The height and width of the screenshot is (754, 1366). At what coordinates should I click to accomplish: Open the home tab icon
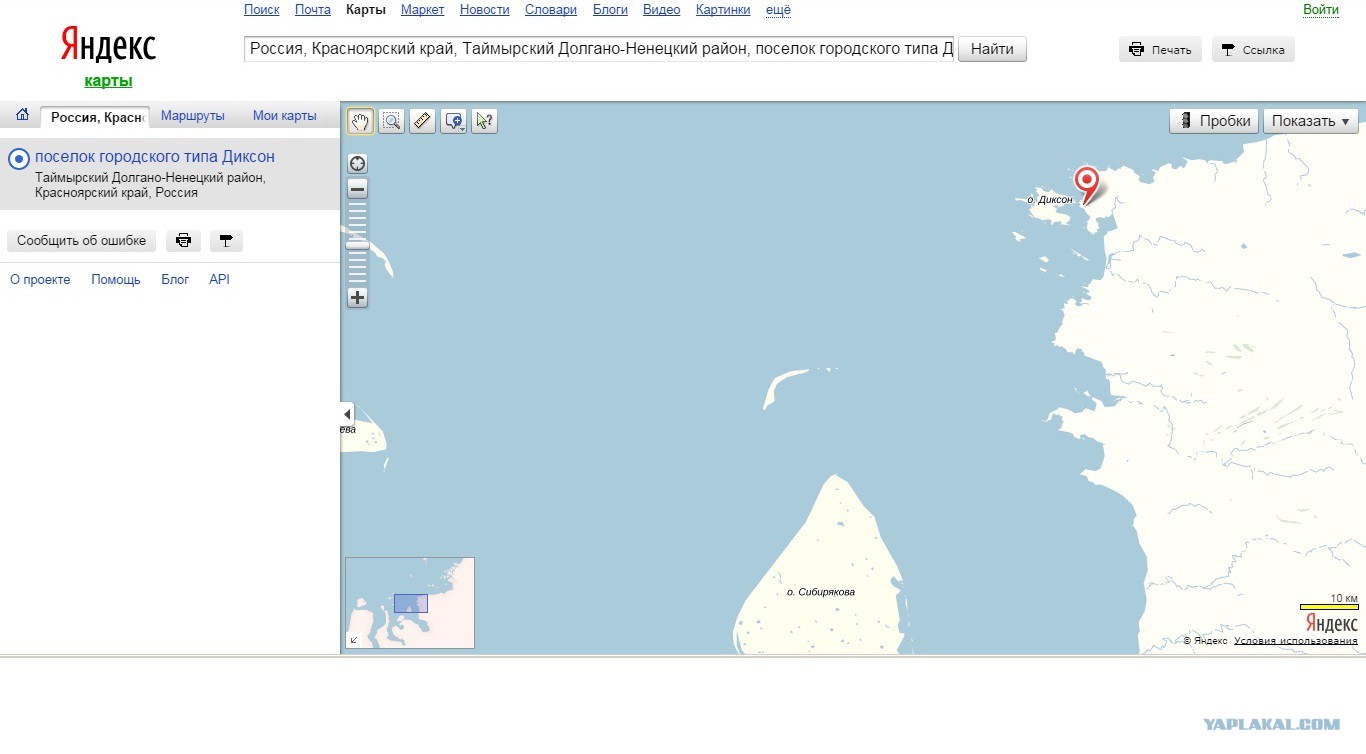(22, 115)
